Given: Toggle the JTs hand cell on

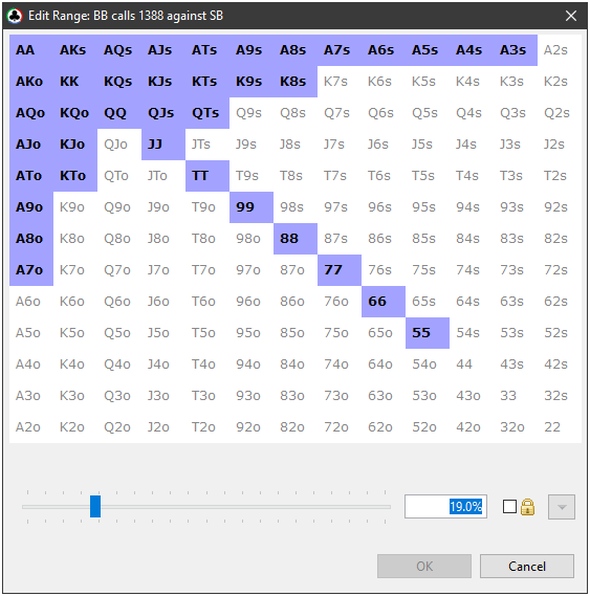Looking at the screenshot, I should tap(207, 144).
